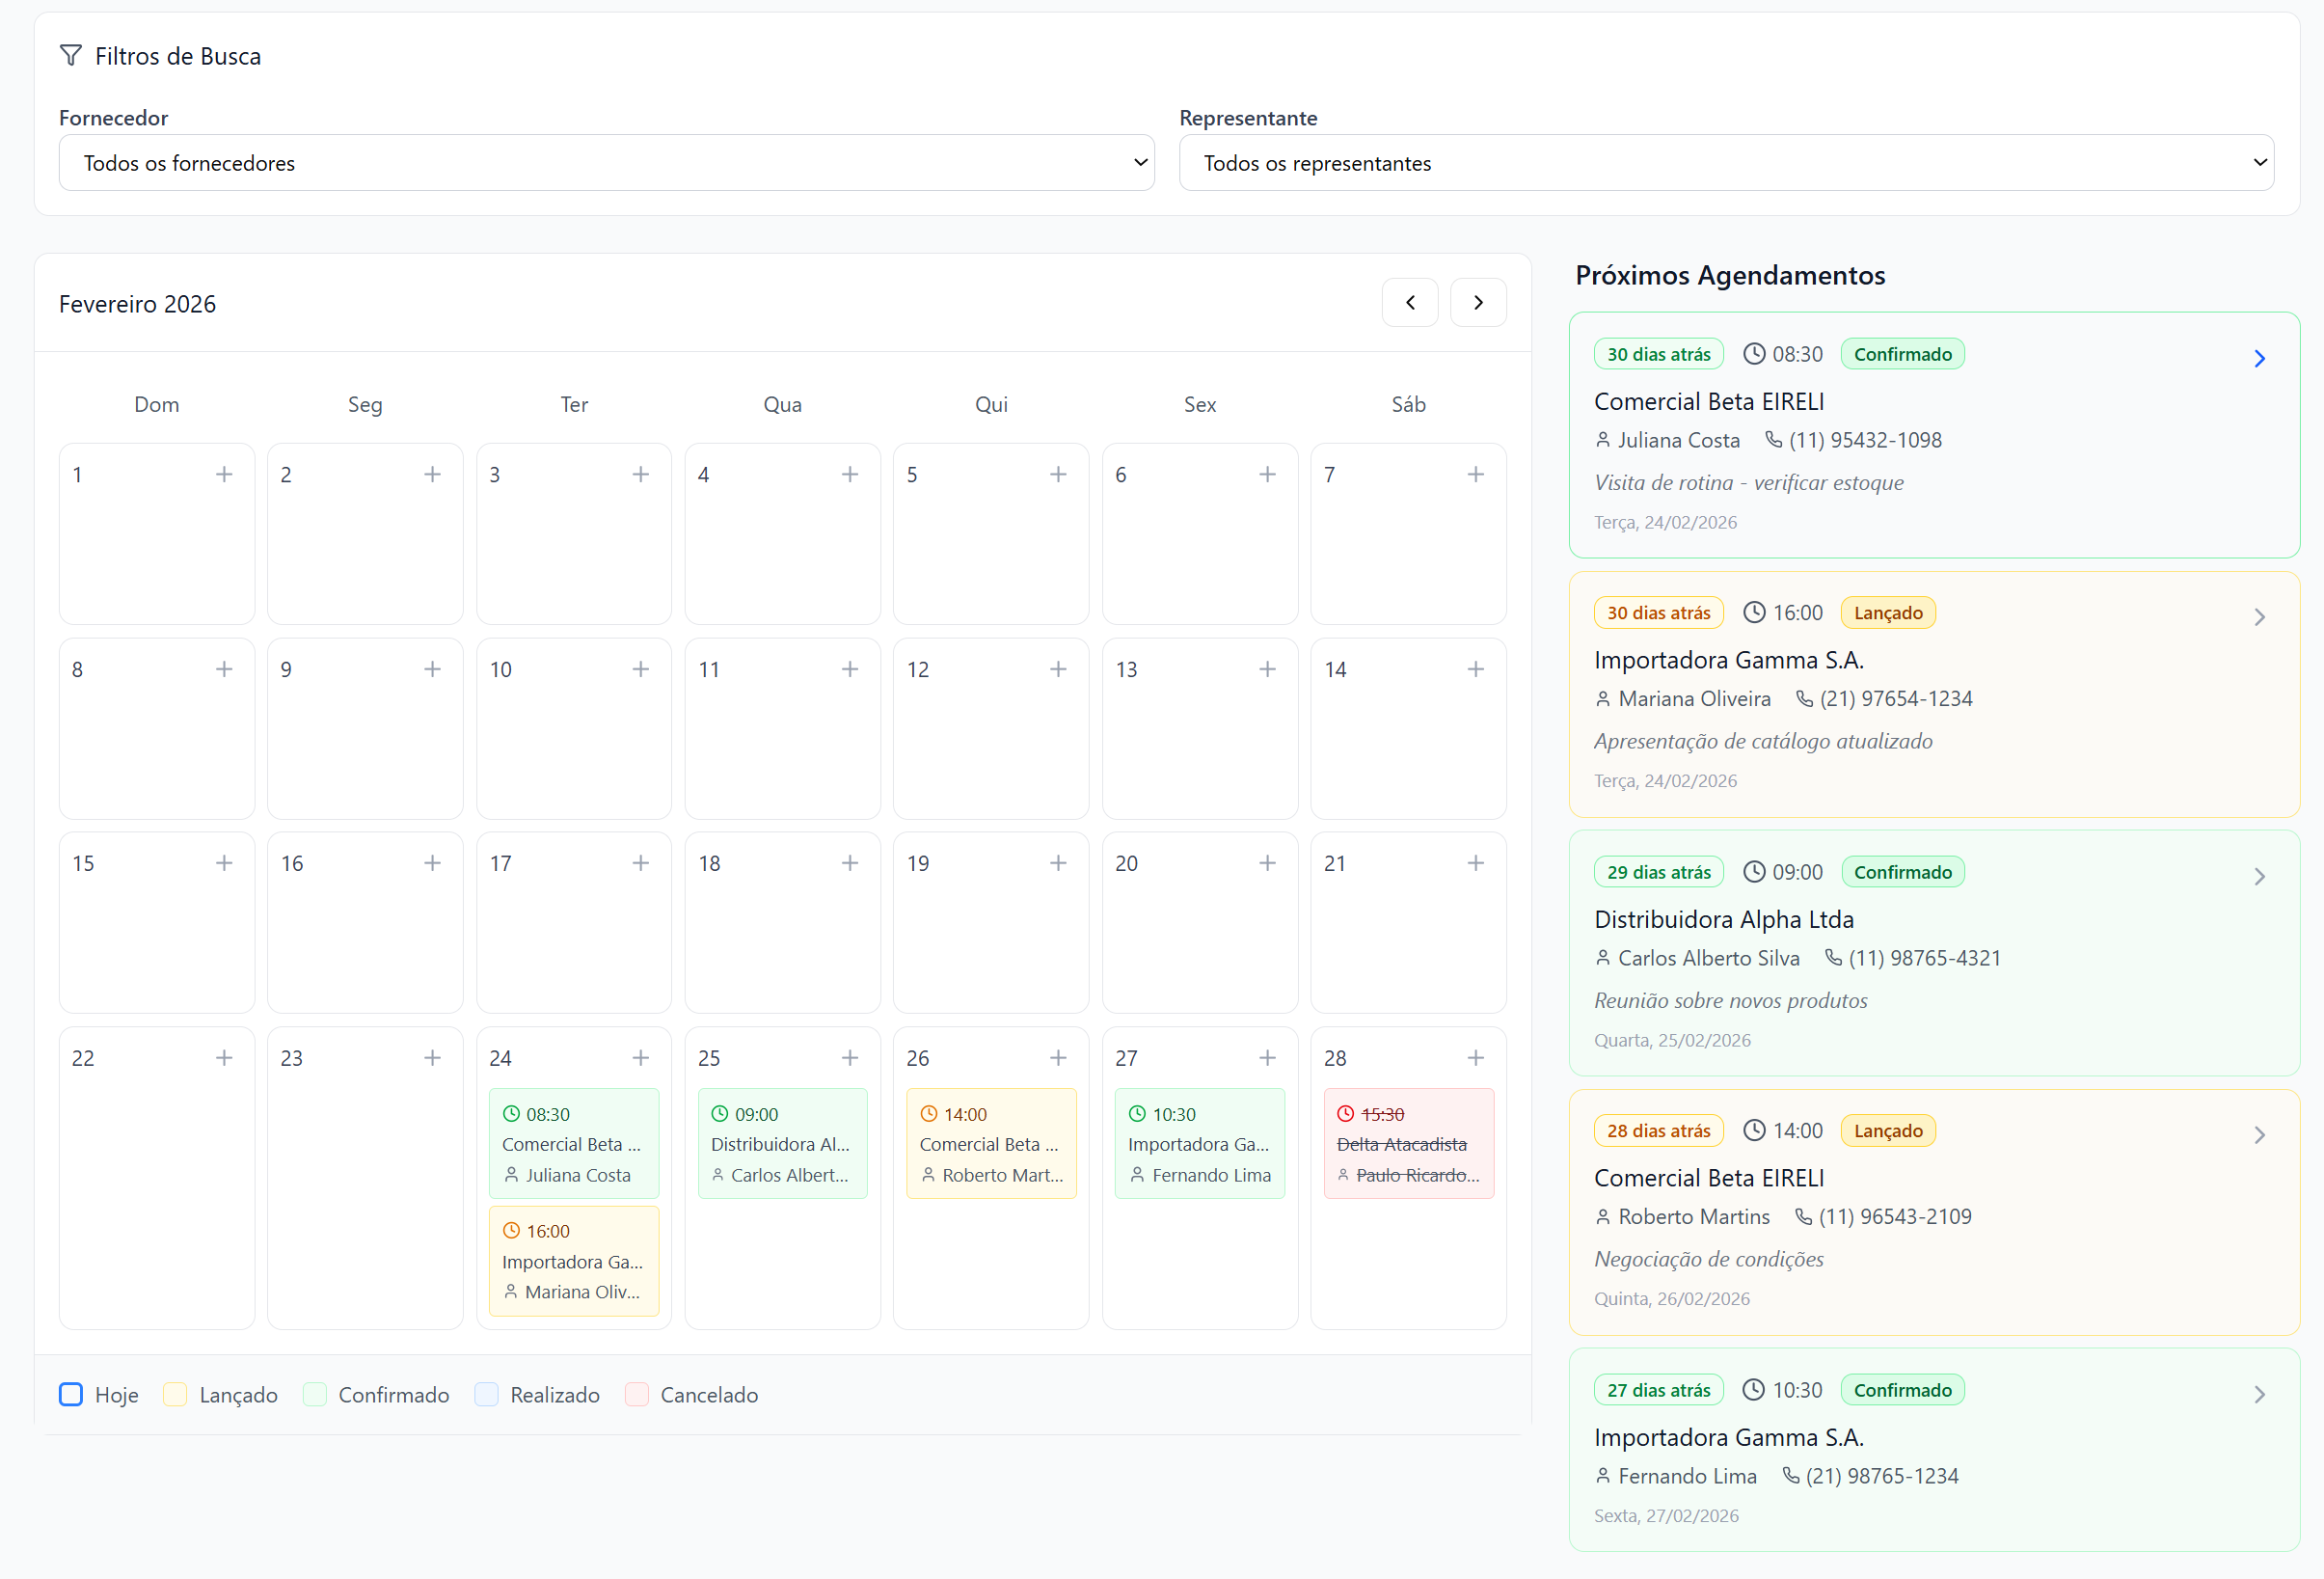Expand Comercial Beta 08:30 card chevron

(2258, 359)
